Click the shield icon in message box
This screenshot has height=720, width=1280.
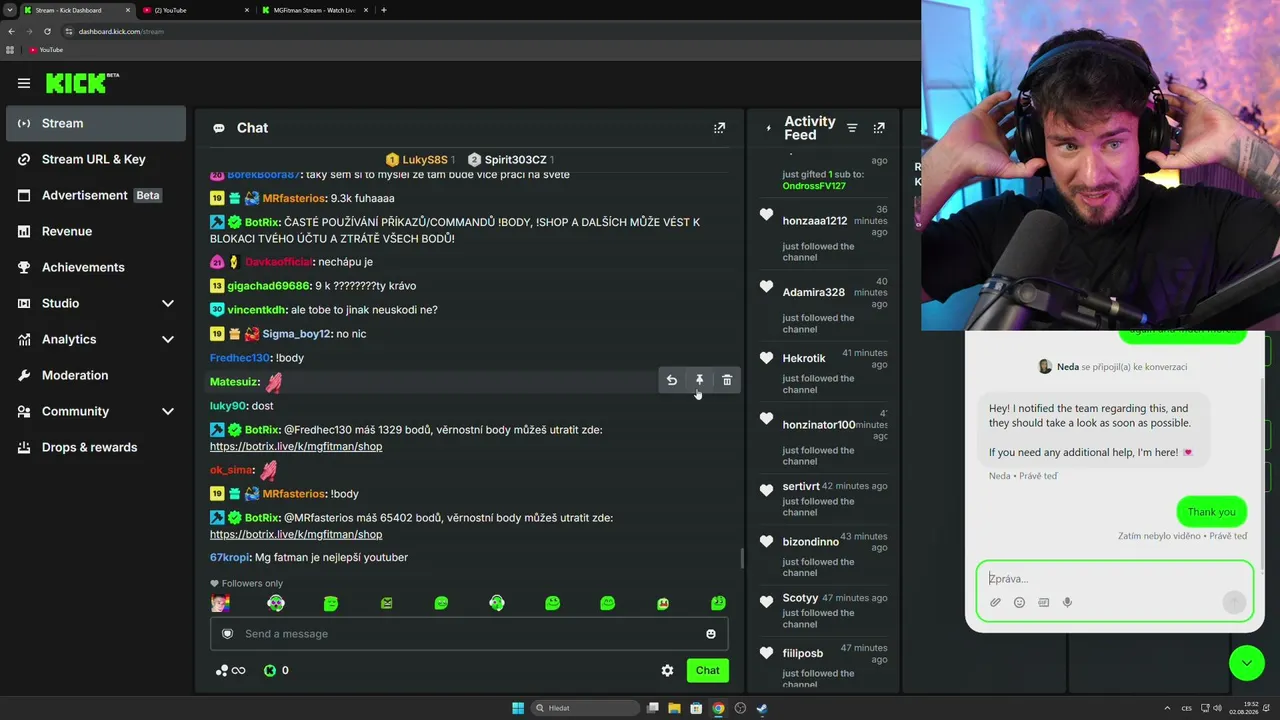[227, 634]
